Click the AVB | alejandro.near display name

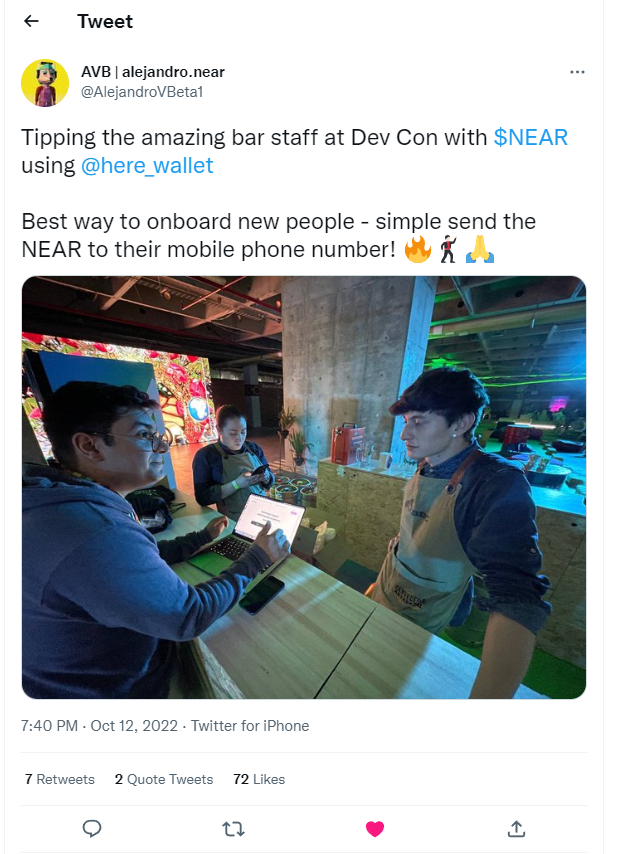tap(152, 72)
